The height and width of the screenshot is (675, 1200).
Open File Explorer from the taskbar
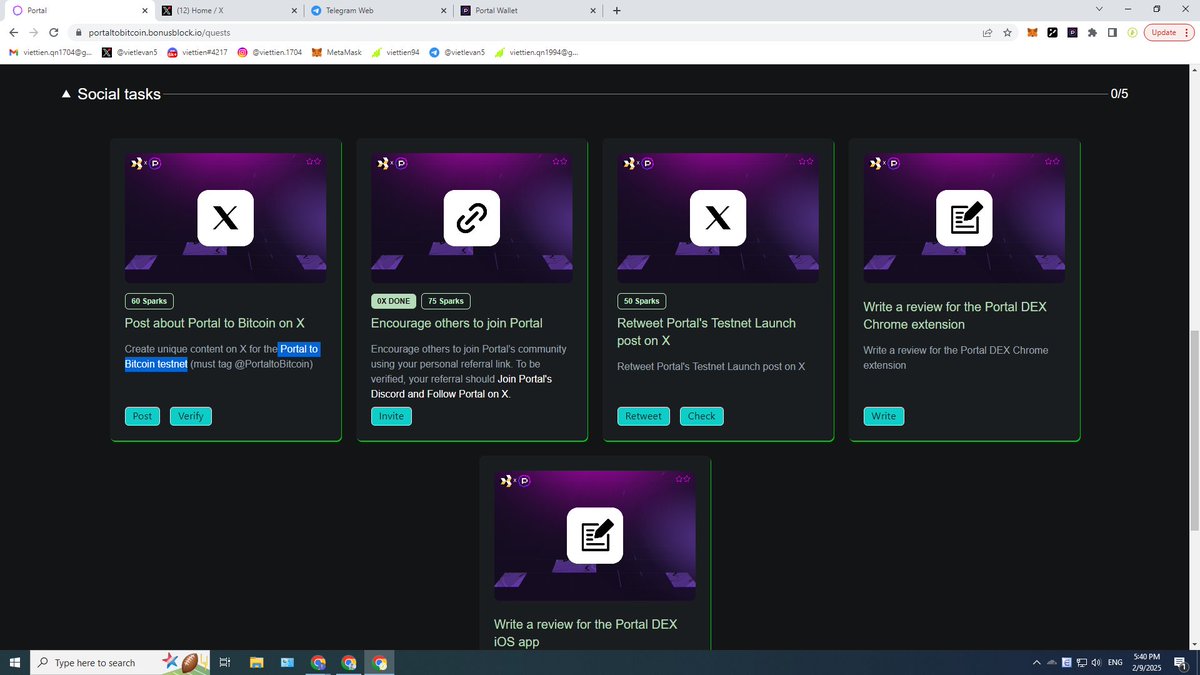coord(256,662)
